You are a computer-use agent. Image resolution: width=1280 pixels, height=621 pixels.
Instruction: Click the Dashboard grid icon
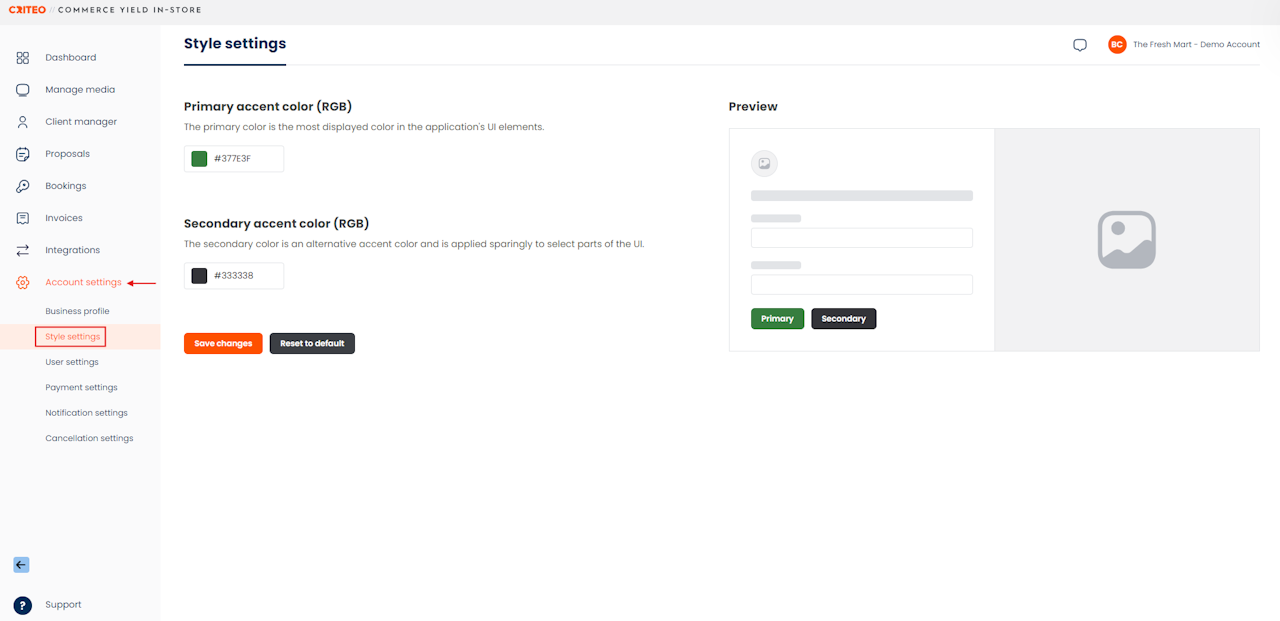coord(23,58)
